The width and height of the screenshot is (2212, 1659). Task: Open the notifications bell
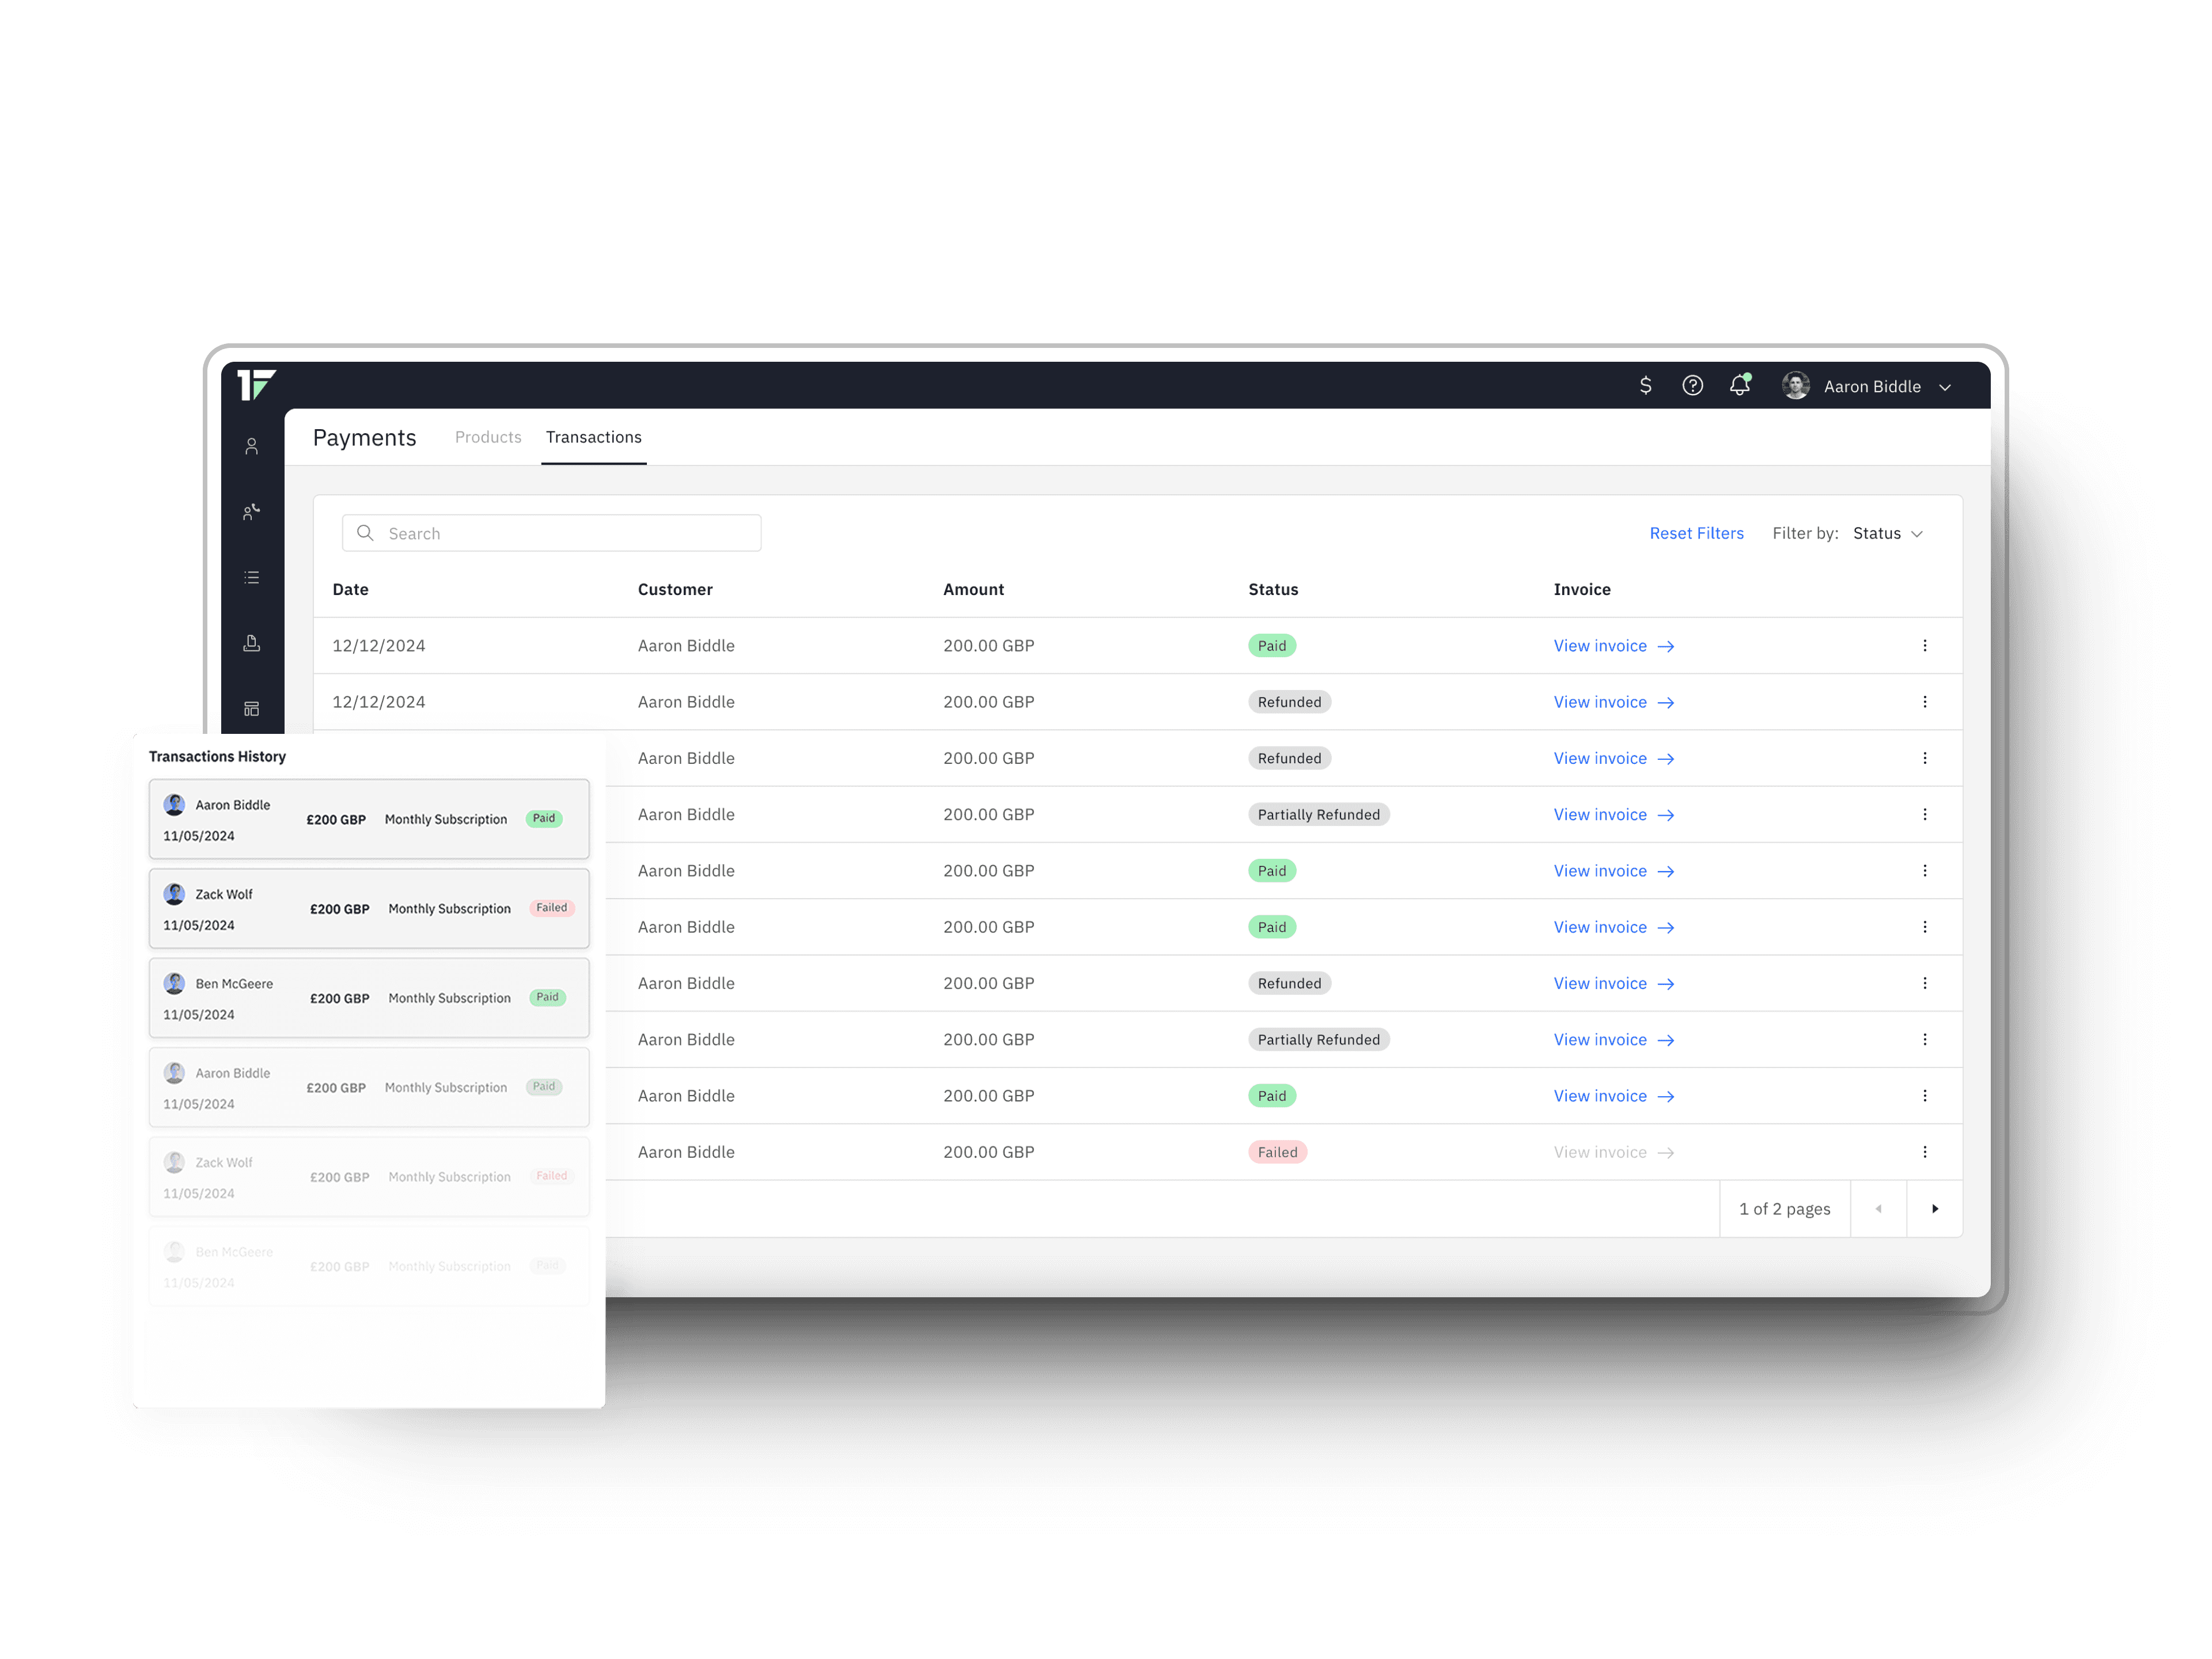[x=1741, y=385]
